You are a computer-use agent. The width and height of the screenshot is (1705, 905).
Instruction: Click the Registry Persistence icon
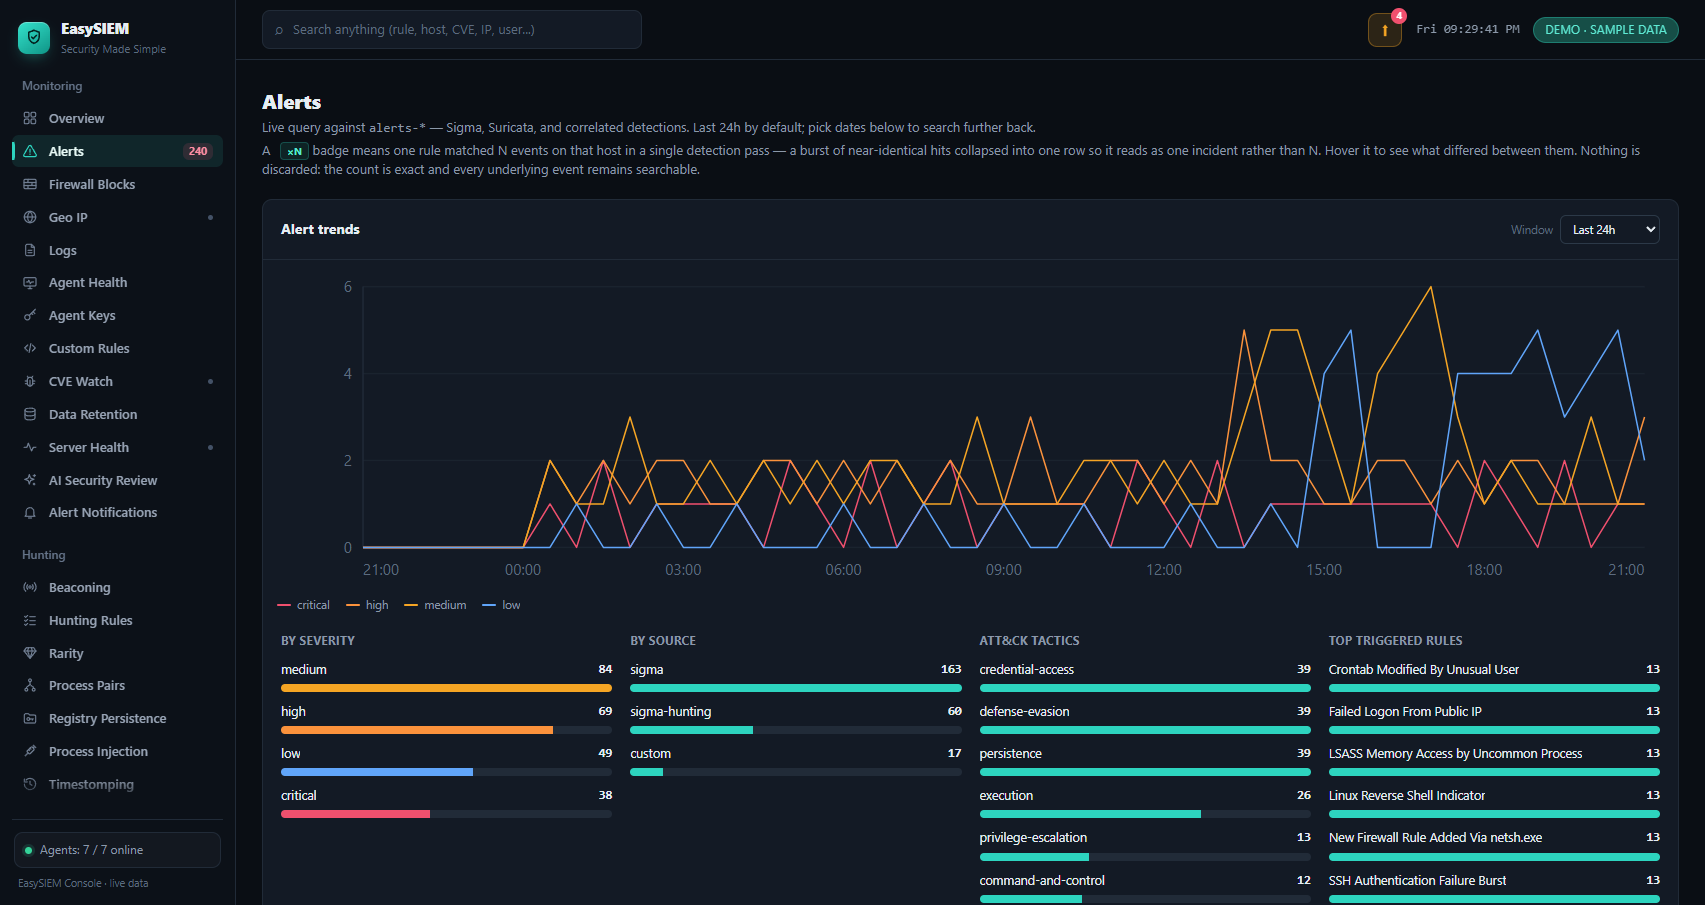(x=30, y=718)
